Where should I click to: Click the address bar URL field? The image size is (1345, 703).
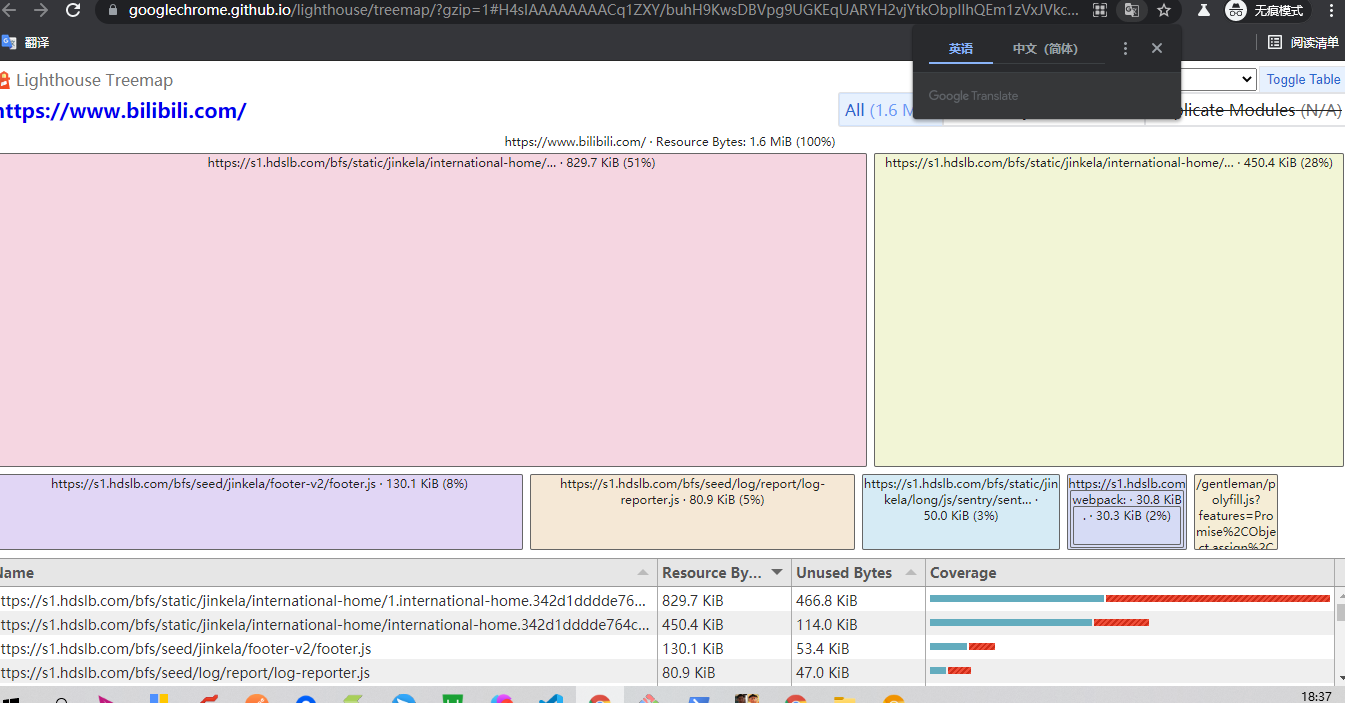click(603, 10)
